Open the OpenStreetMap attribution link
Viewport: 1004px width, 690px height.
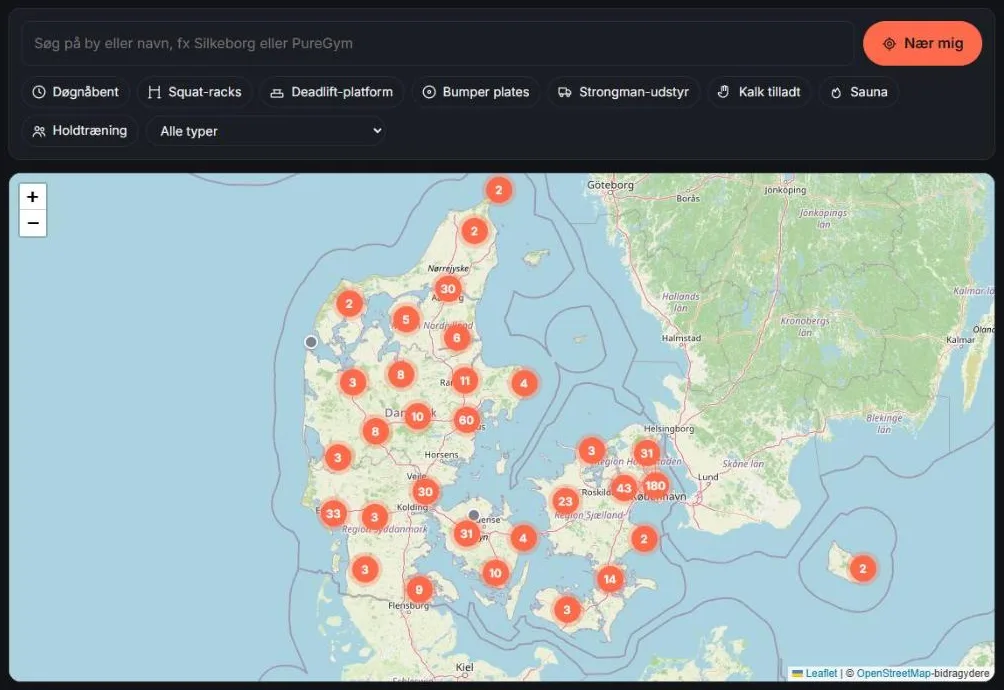[x=894, y=673]
